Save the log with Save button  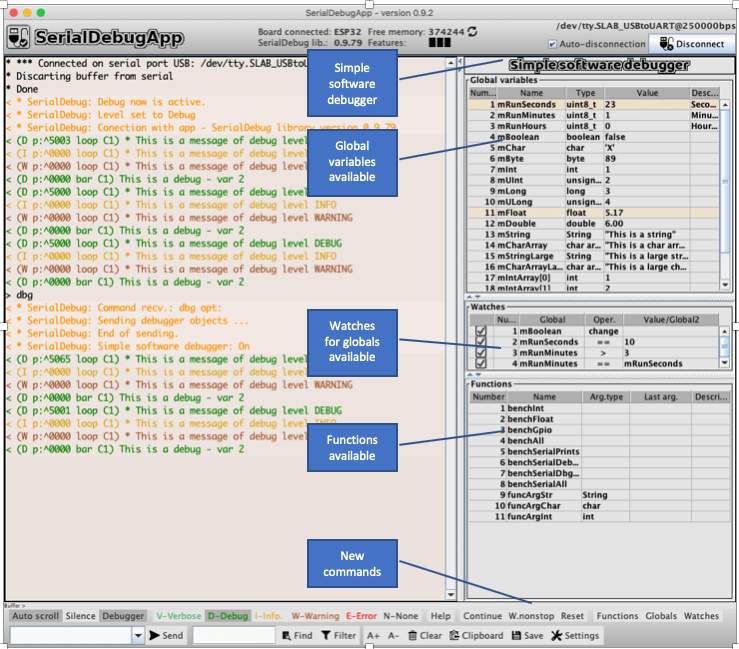point(526,635)
